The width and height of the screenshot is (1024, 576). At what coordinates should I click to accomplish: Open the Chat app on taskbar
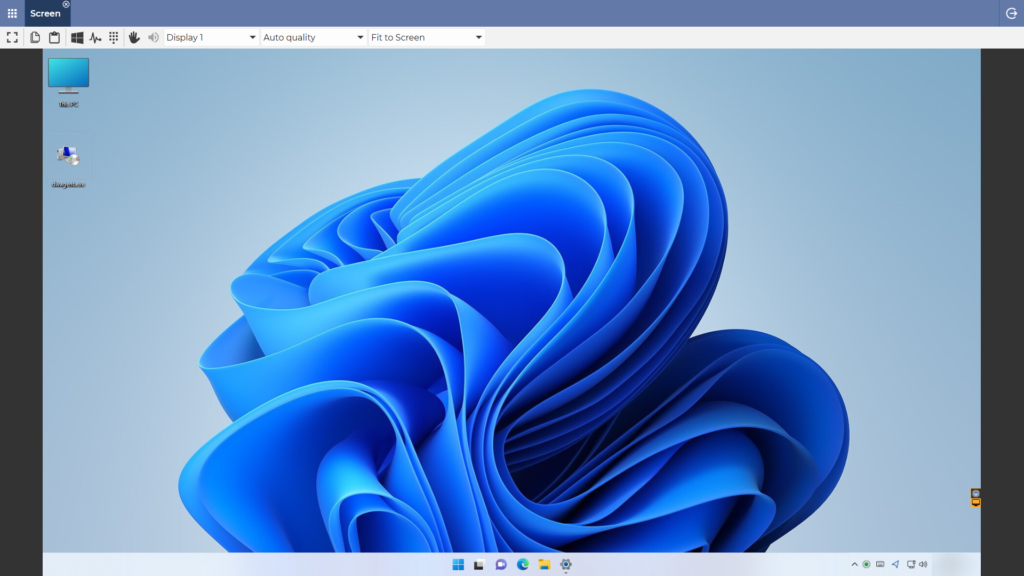[x=501, y=564]
